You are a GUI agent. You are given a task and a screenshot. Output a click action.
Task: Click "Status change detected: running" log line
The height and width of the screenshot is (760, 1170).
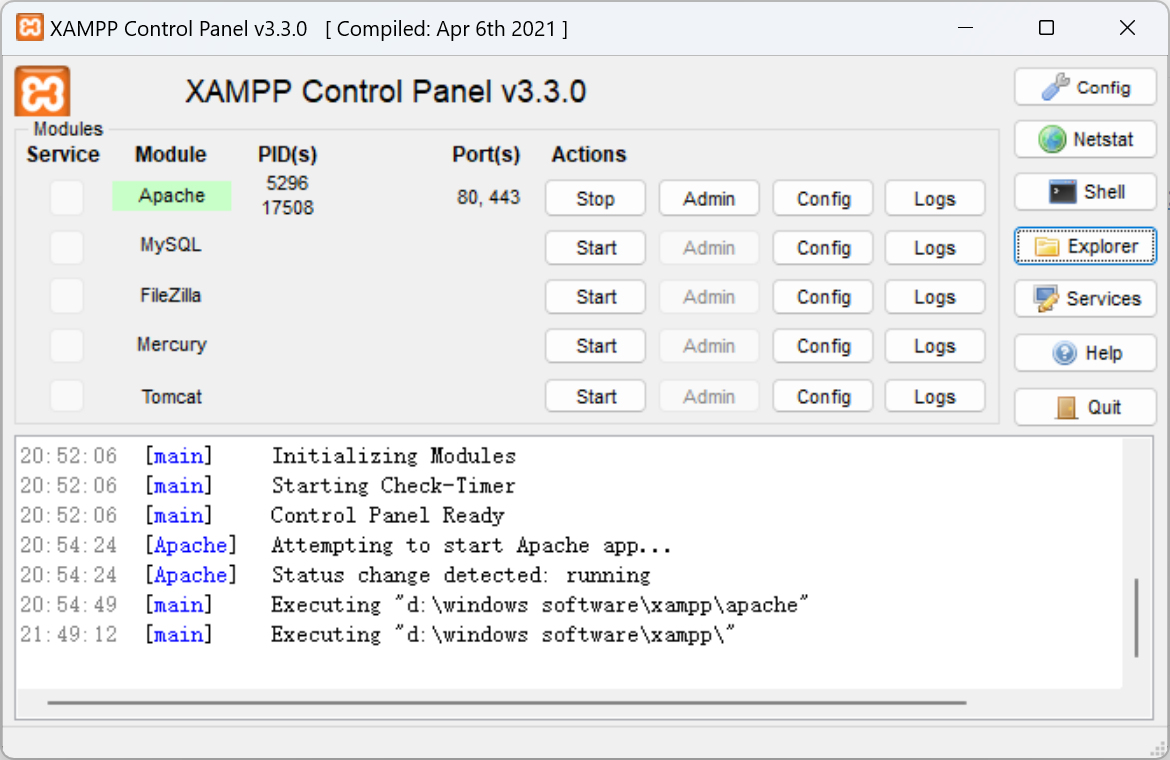460,575
